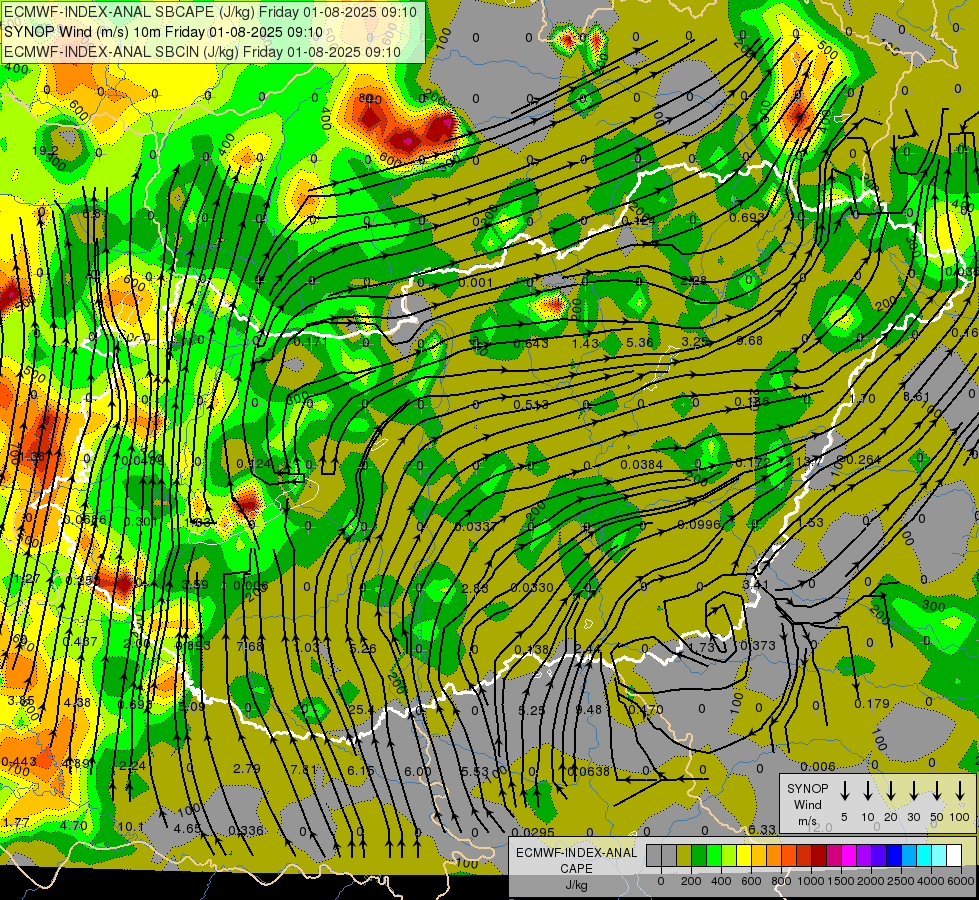Click the 0.001 value on the map

coord(476,282)
